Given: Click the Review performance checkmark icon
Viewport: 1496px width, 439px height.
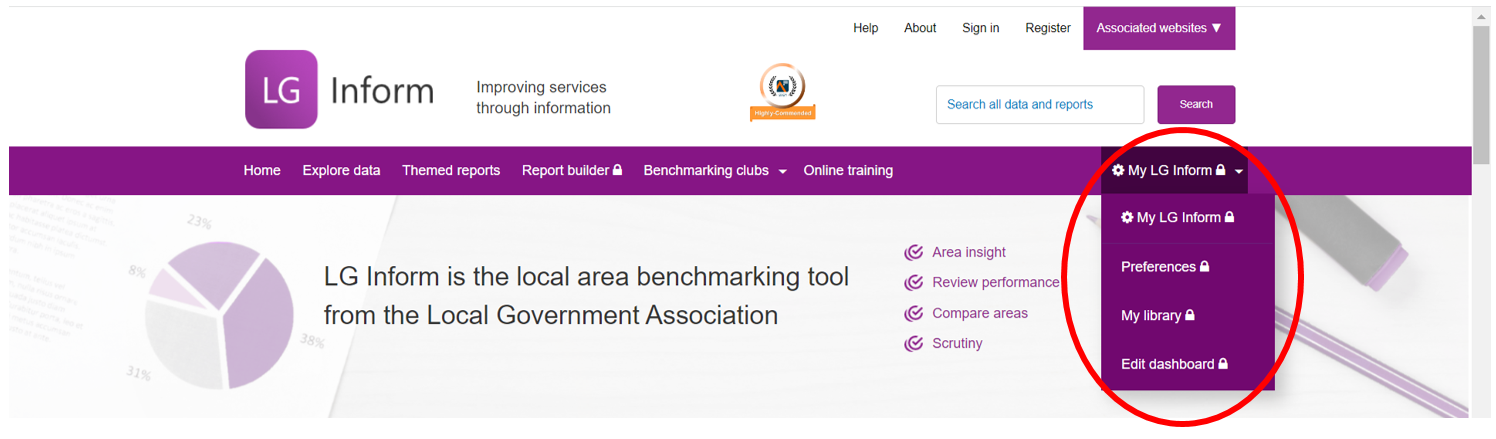Looking at the screenshot, I should point(913,283).
